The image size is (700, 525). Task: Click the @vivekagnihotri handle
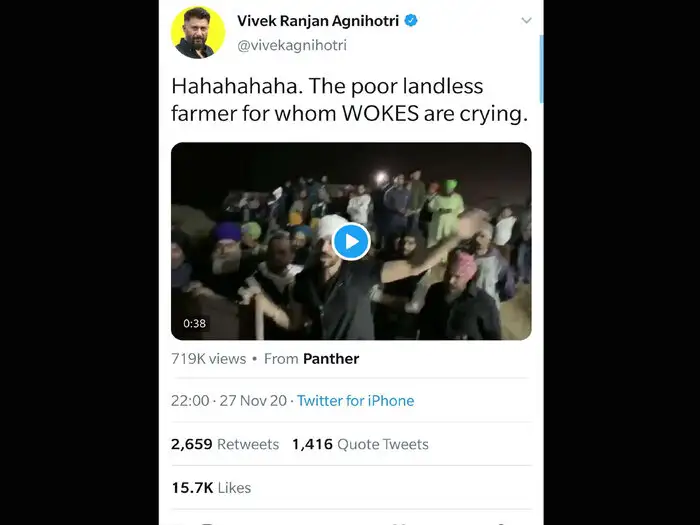pyautogui.click(x=292, y=45)
